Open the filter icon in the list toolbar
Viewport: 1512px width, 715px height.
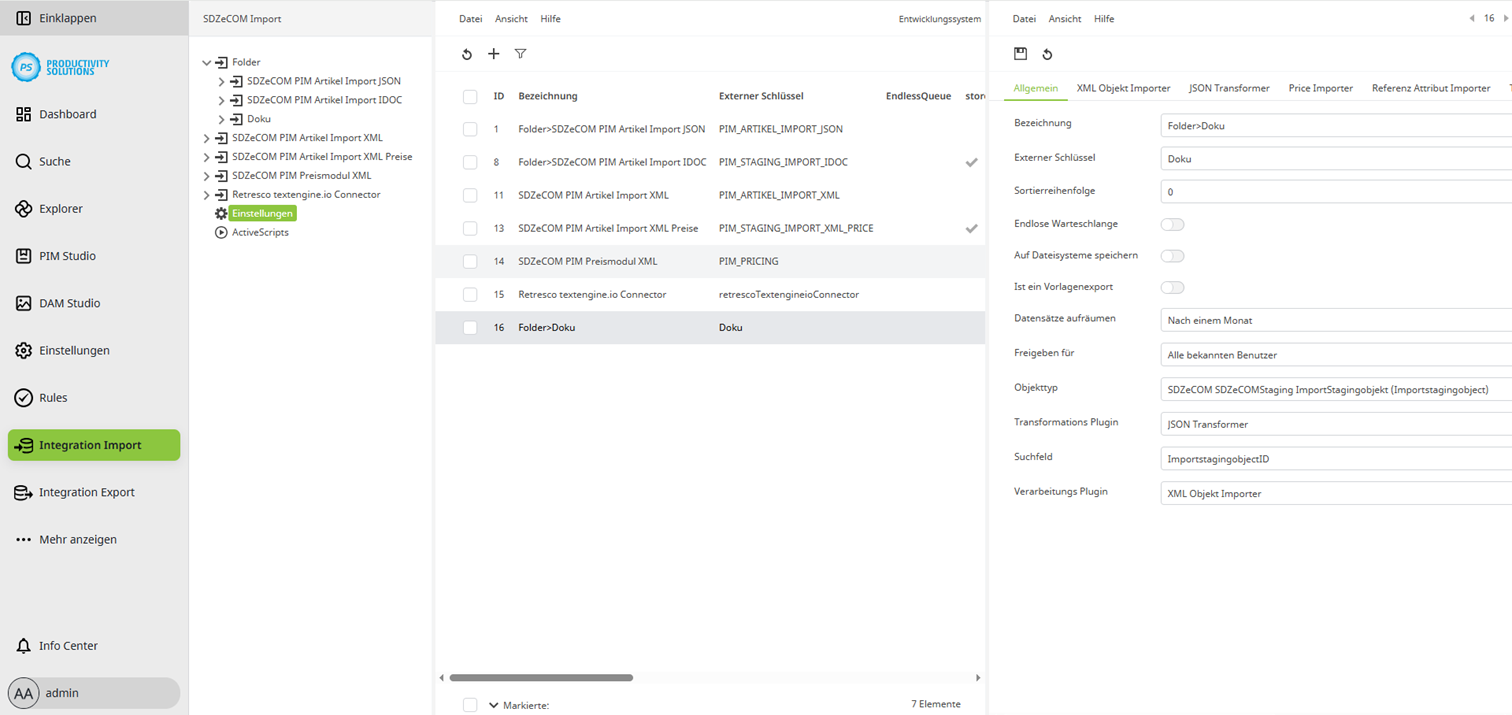pos(520,54)
